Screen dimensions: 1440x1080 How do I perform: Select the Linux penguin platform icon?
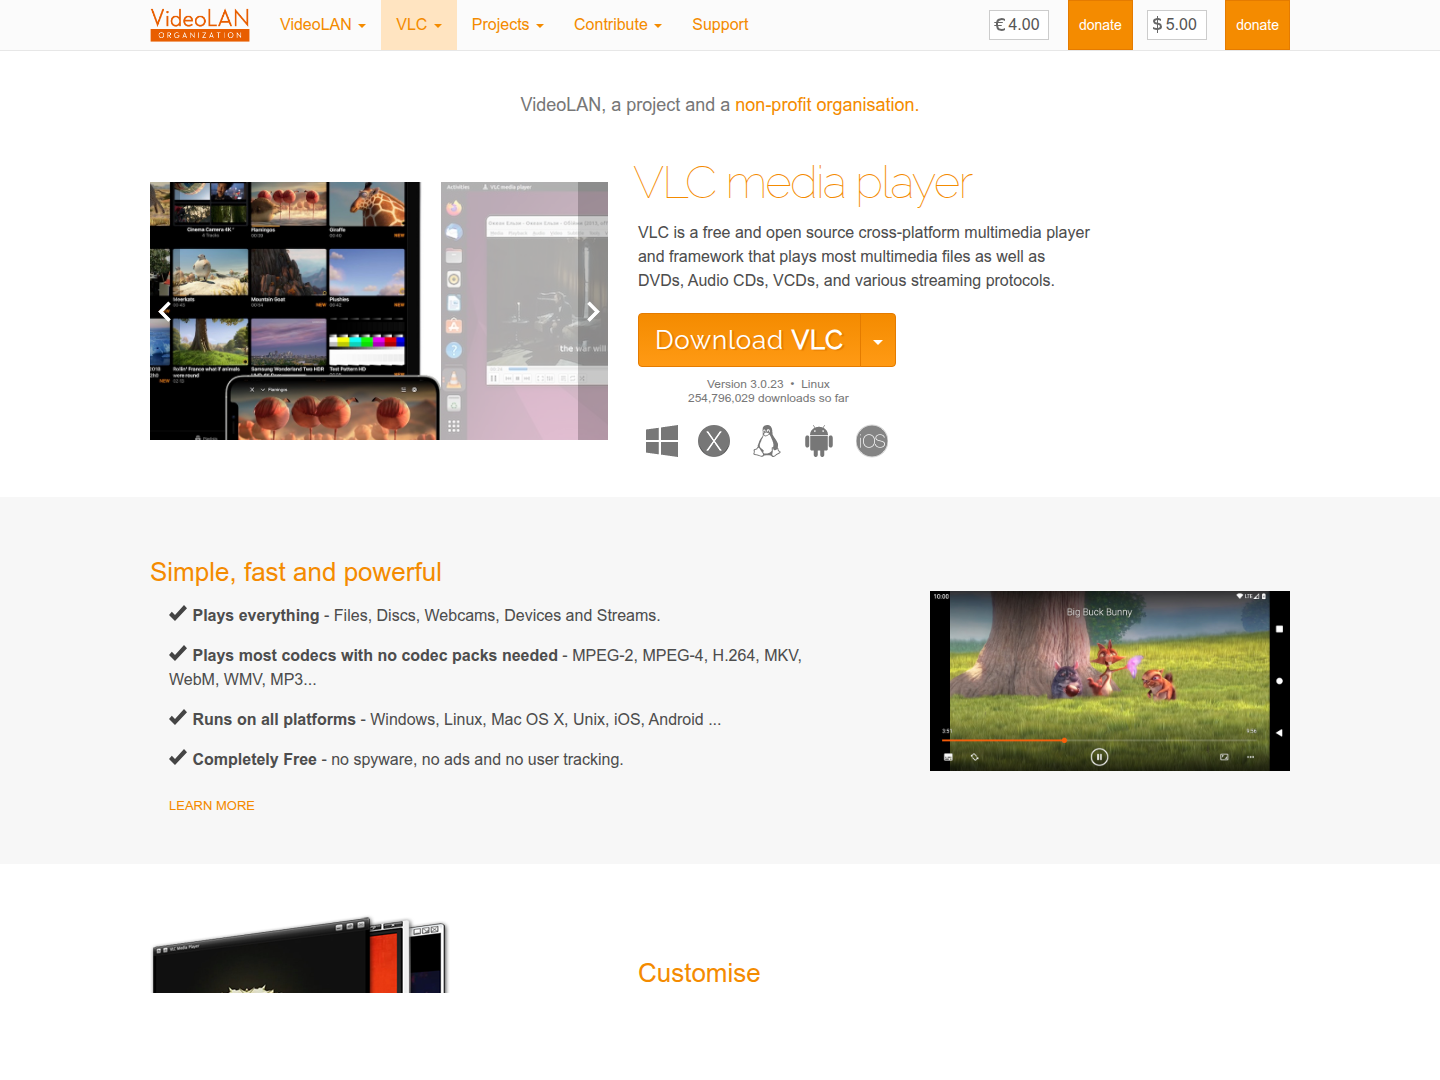[x=767, y=441]
